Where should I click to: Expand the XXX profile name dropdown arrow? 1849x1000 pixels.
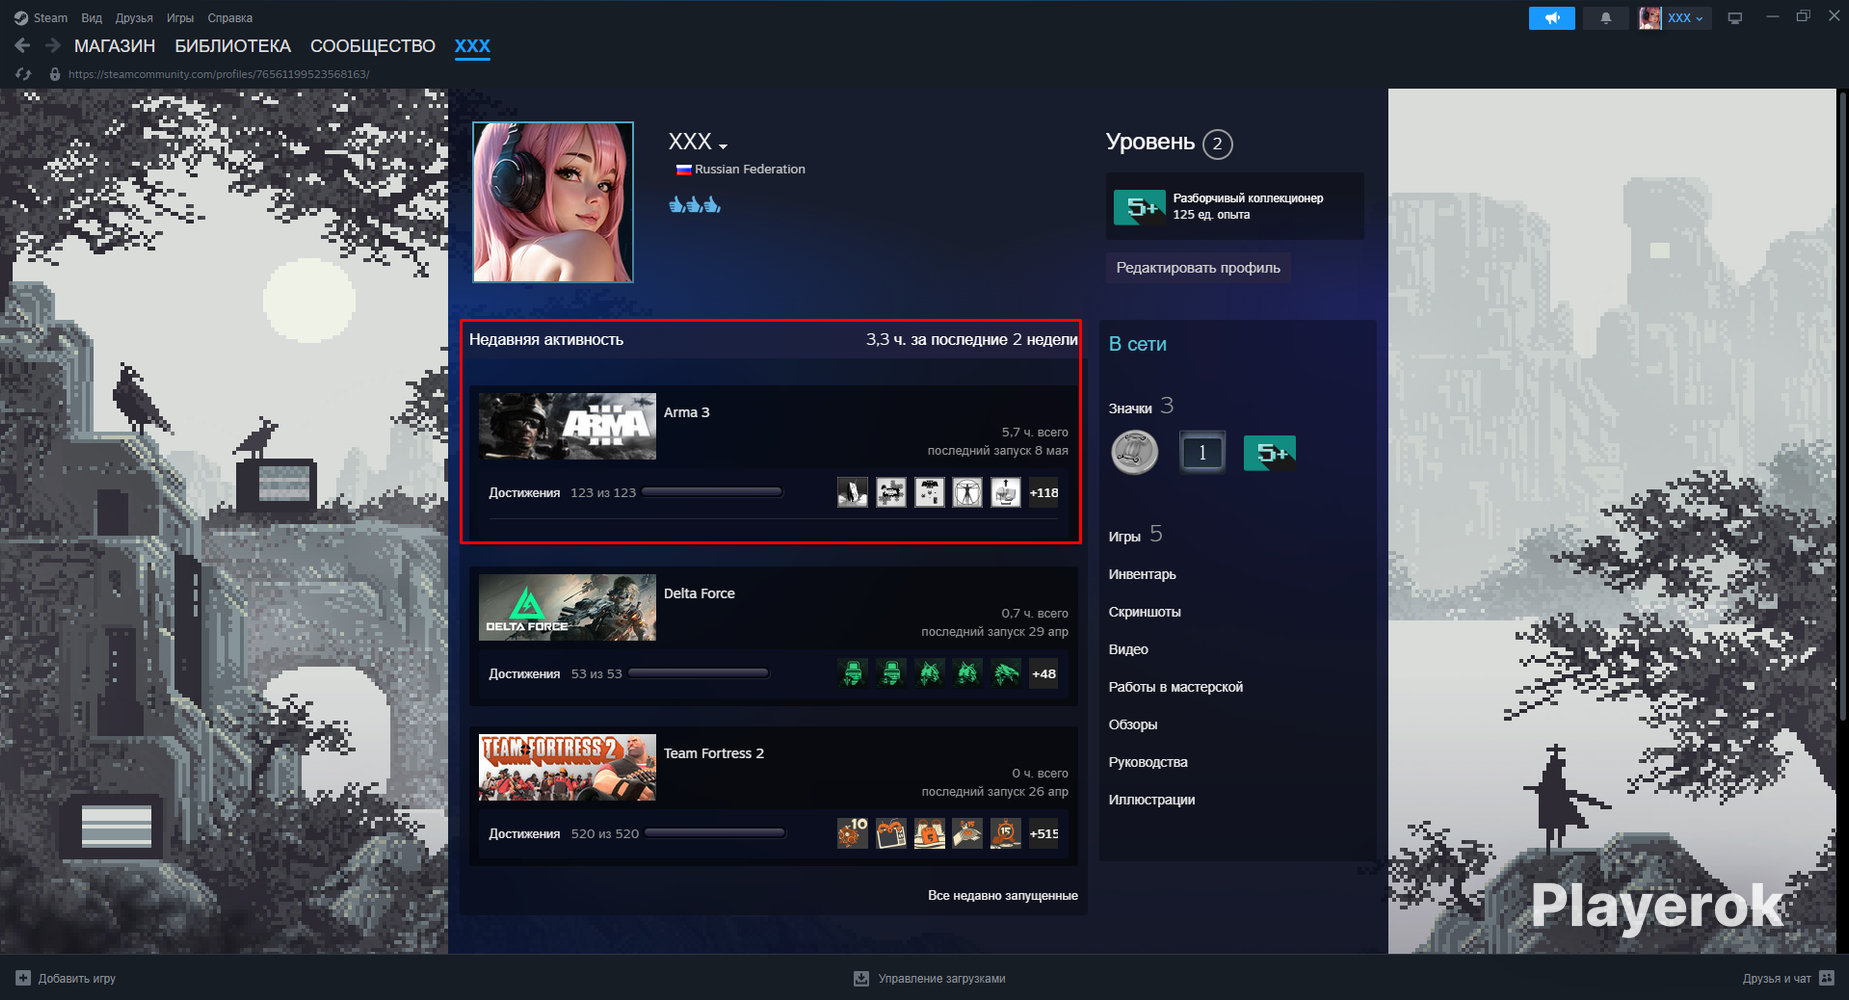point(723,146)
